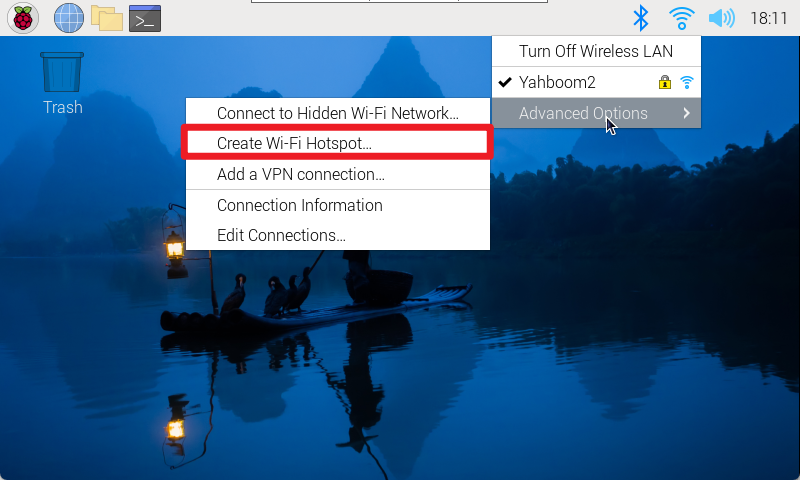Click the volume speaker icon
This screenshot has height=480, width=800.
tap(721, 18)
